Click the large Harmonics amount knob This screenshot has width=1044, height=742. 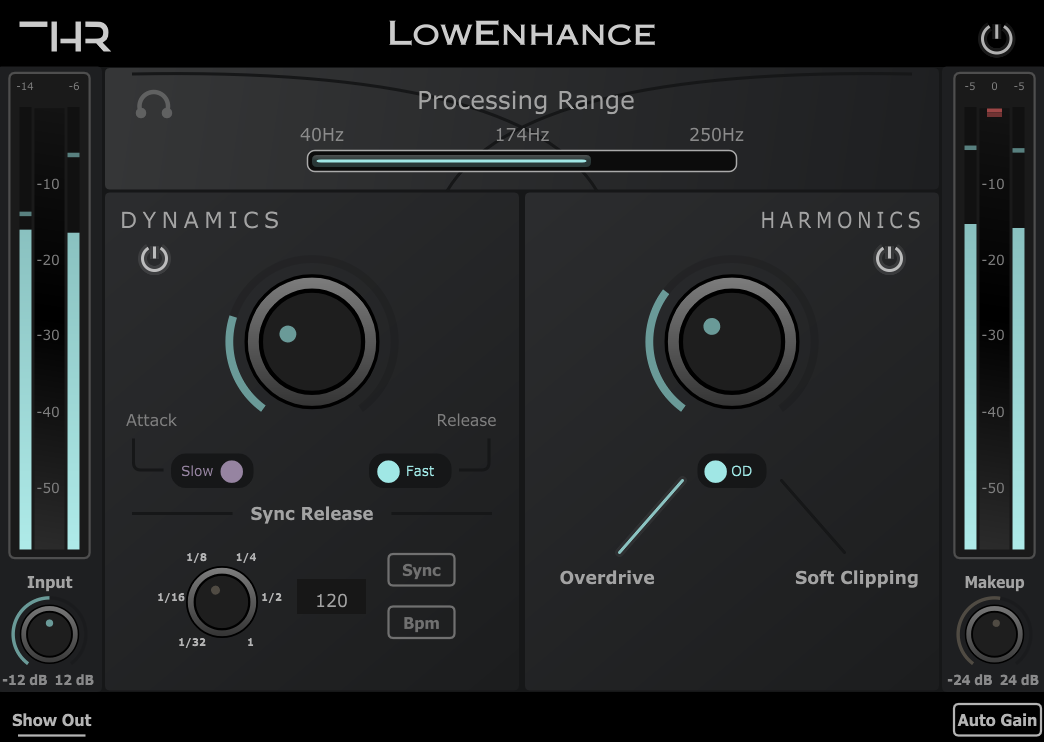click(731, 342)
